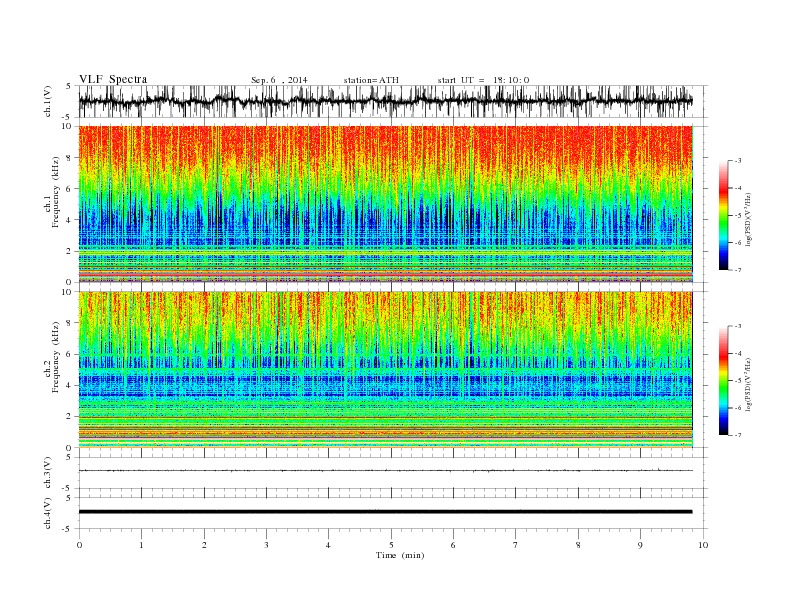Click the ch.1 spectrogram PSD color bar
The height and width of the screenshot is (612, 792).
[724, 216]
